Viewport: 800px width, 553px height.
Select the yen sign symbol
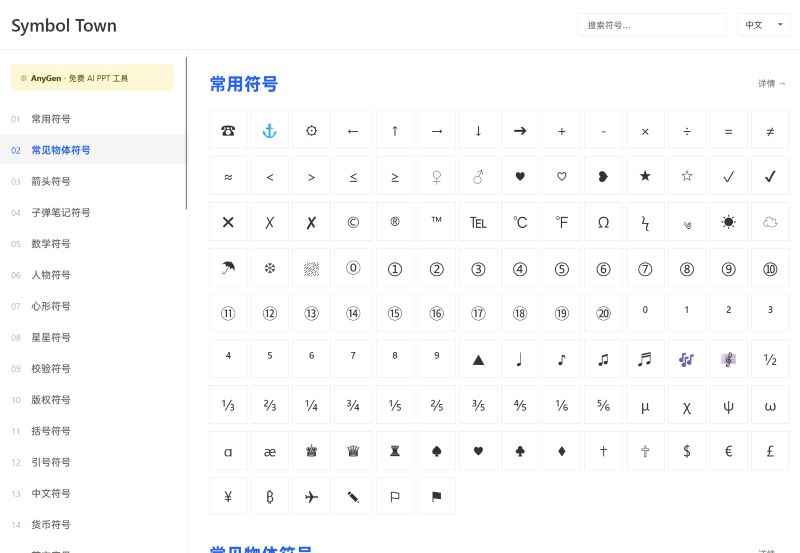tap(228, 496)
